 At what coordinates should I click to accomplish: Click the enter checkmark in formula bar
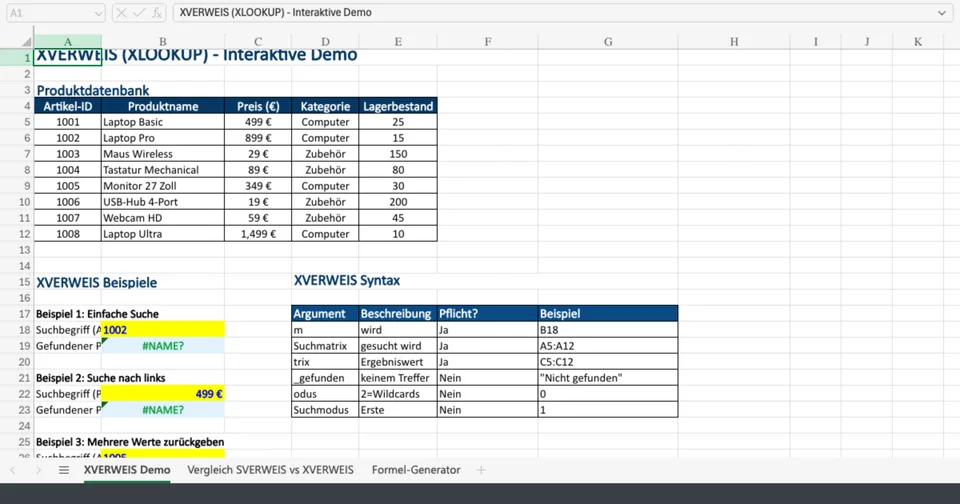(x=139, y=13)
